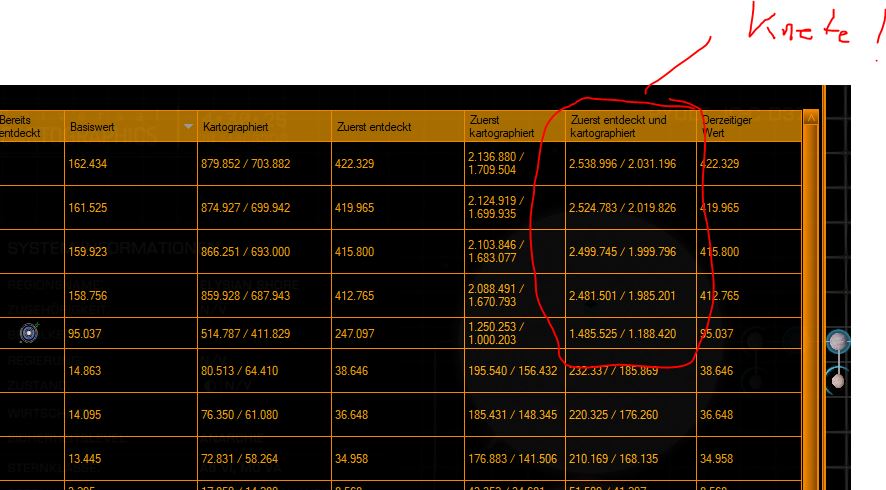Select the Basiswert cell showing 162.434
Viewport: 886px width, 490px height.
point(89,164)
